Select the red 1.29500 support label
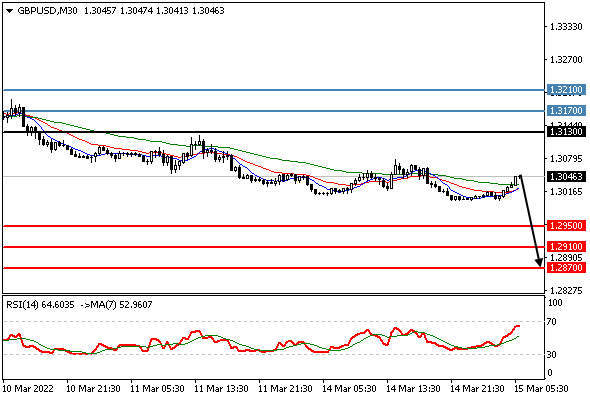The height and width of the screenshot is (400, 590). [x=566, y=226]
